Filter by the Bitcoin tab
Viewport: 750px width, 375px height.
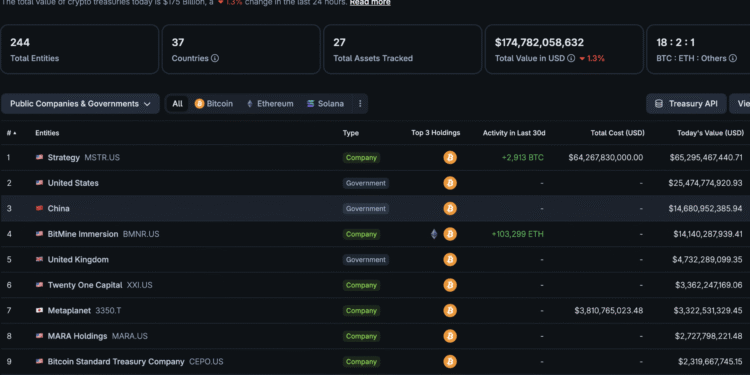tap(214, 104)
